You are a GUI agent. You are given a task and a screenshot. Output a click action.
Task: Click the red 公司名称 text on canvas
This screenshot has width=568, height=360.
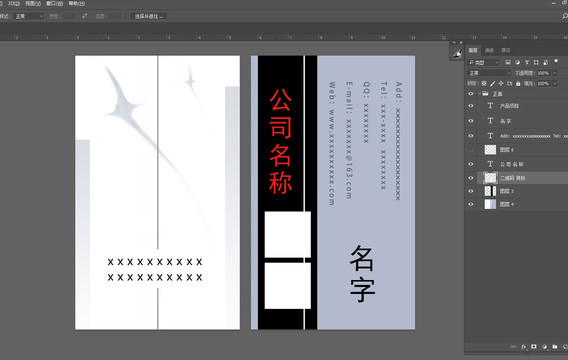(x=280, y=141)
